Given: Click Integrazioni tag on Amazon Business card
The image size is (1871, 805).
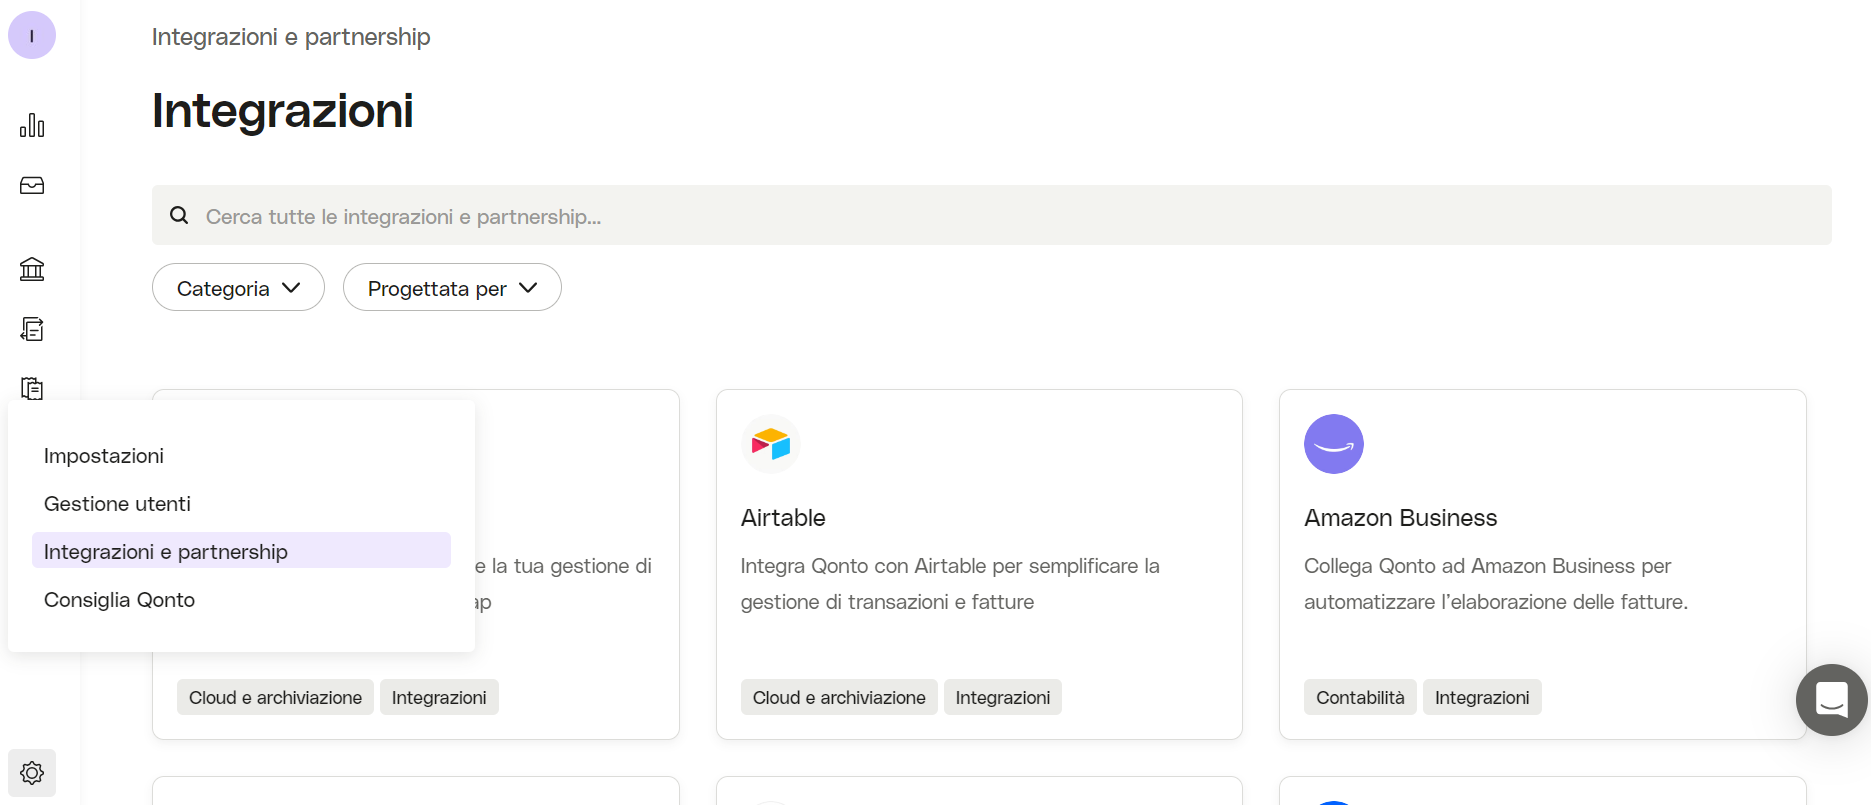Looking at the screenshot, I should (1482, 697).
